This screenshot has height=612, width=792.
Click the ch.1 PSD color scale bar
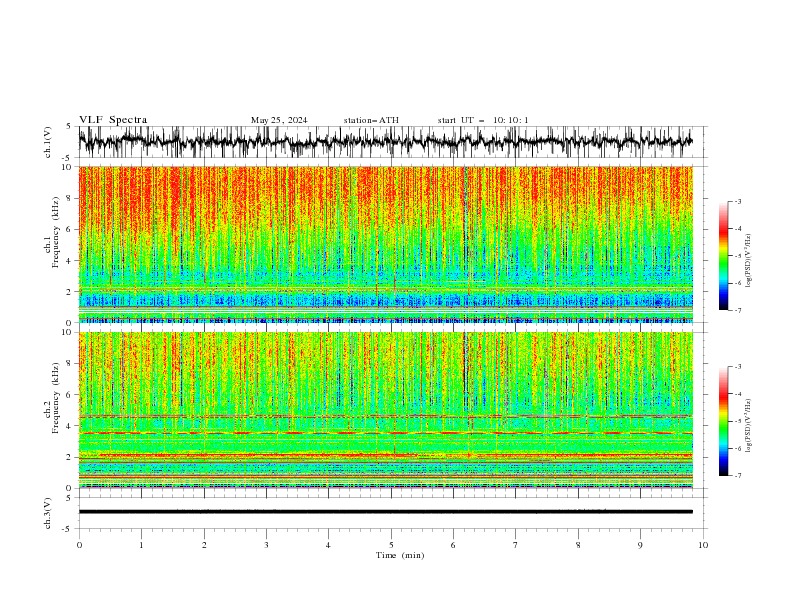tap(723, 256)
